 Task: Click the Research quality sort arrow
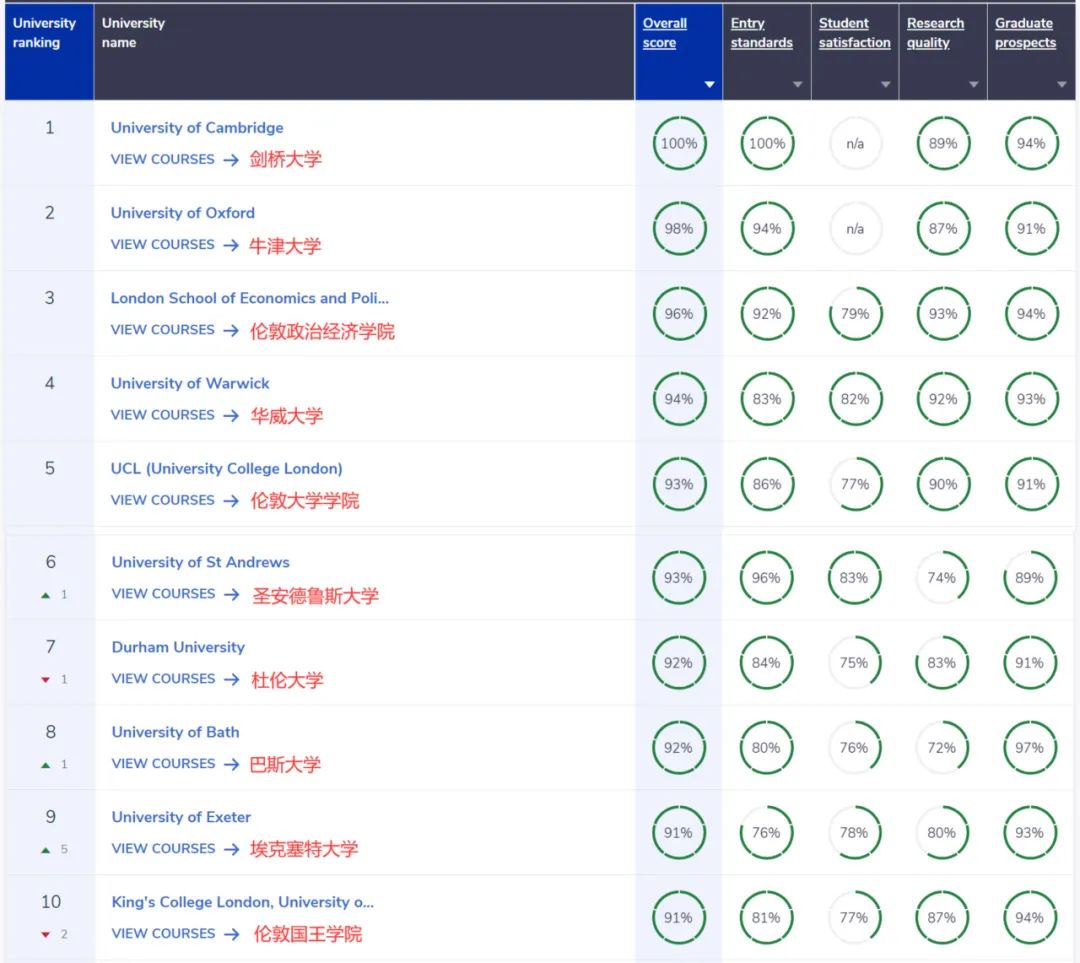pos(974,85)
